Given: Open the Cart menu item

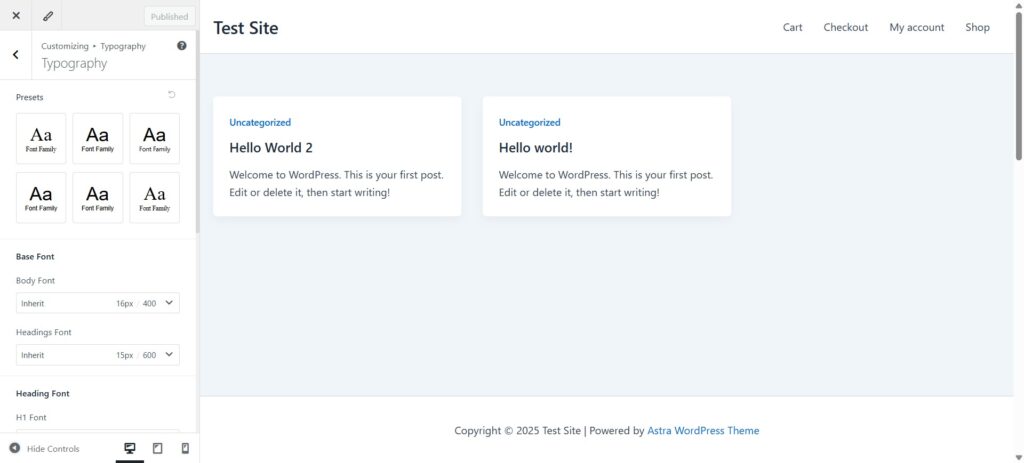Looking at the screenshot, I should point(792,27).
